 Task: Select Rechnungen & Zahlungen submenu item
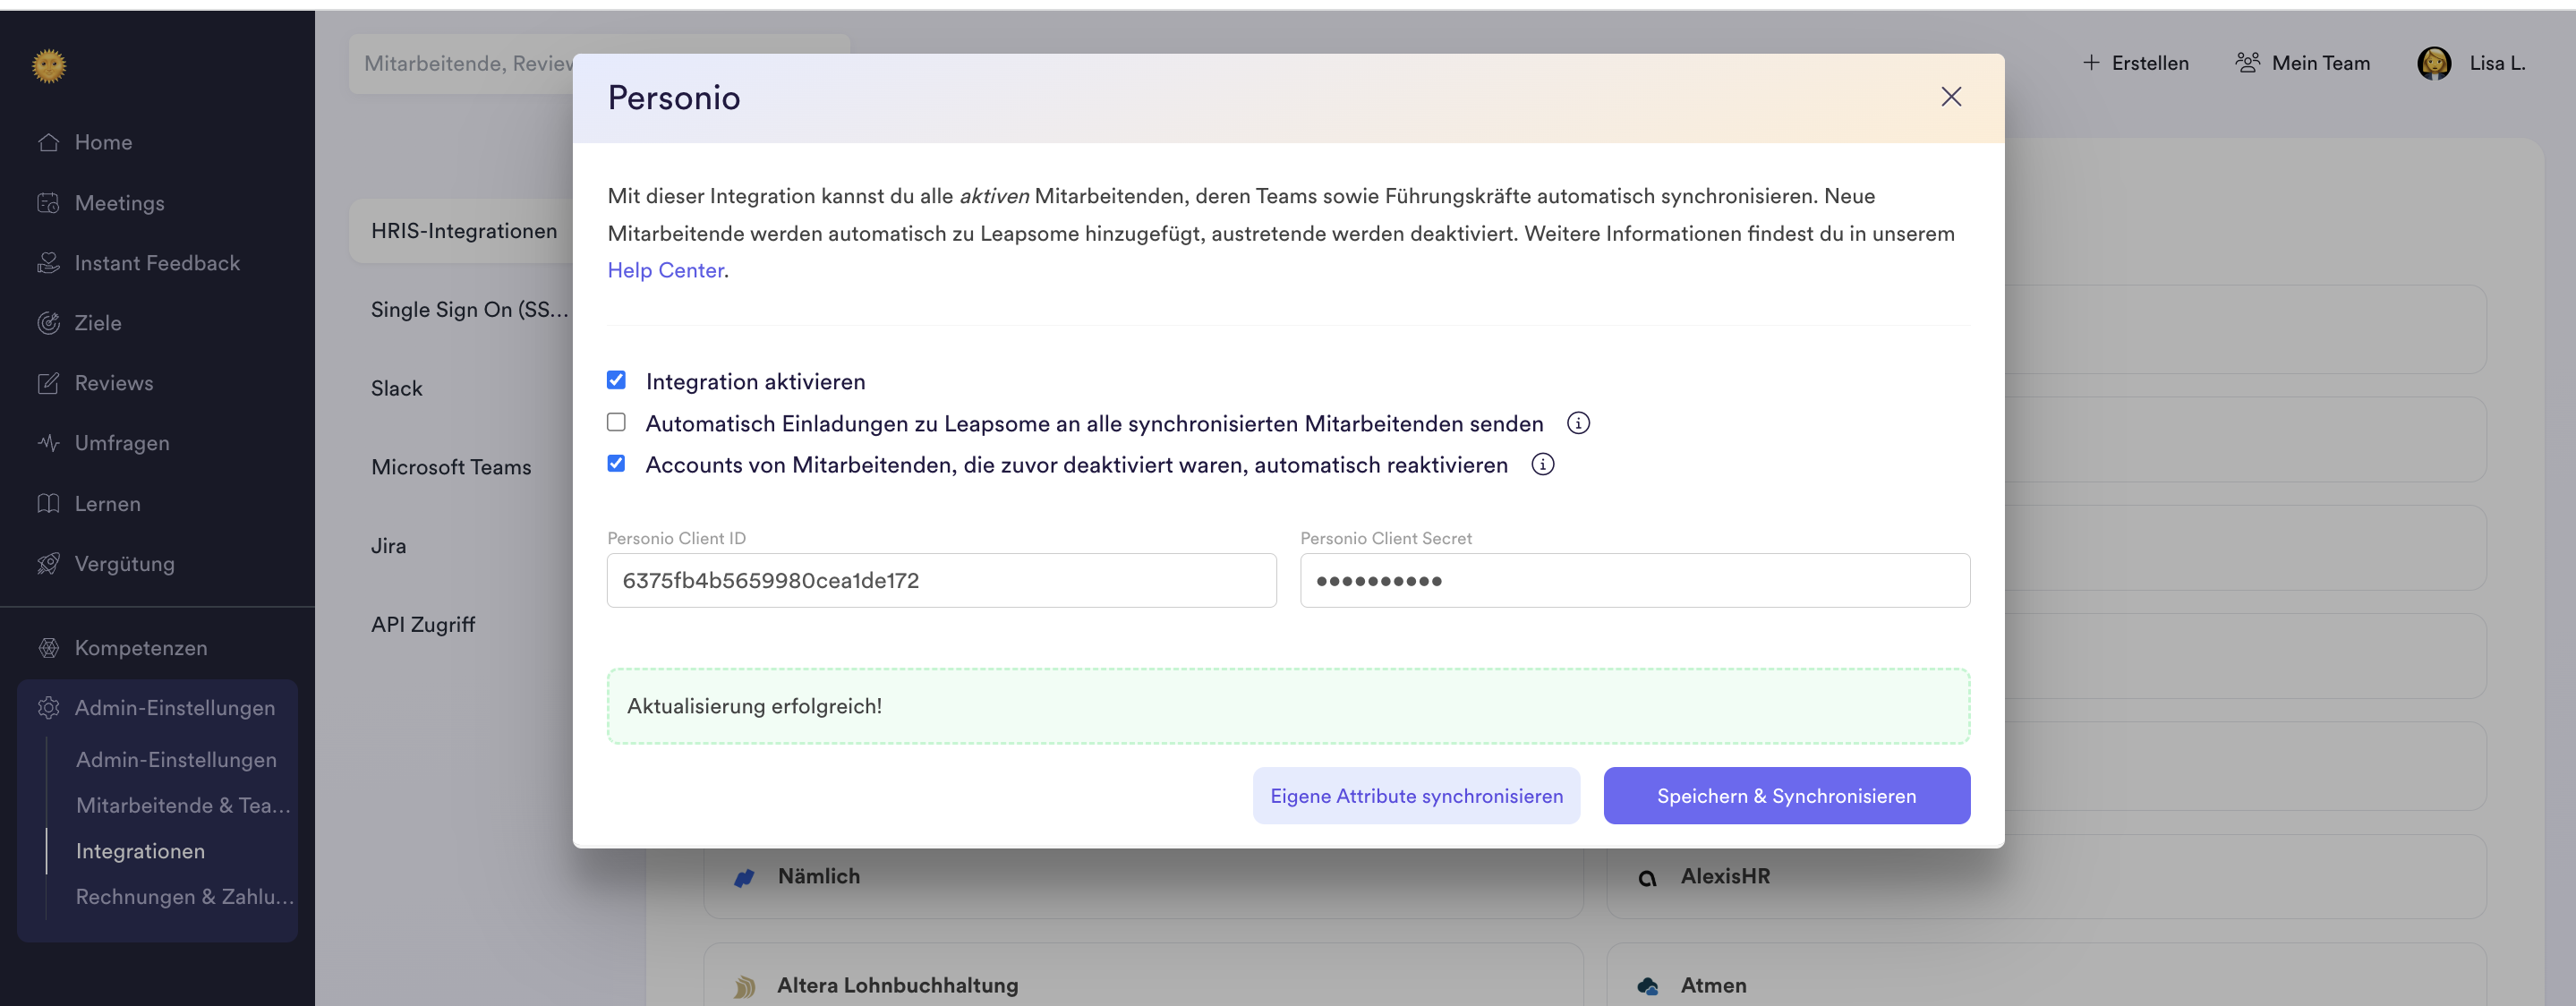coord(185,897)
